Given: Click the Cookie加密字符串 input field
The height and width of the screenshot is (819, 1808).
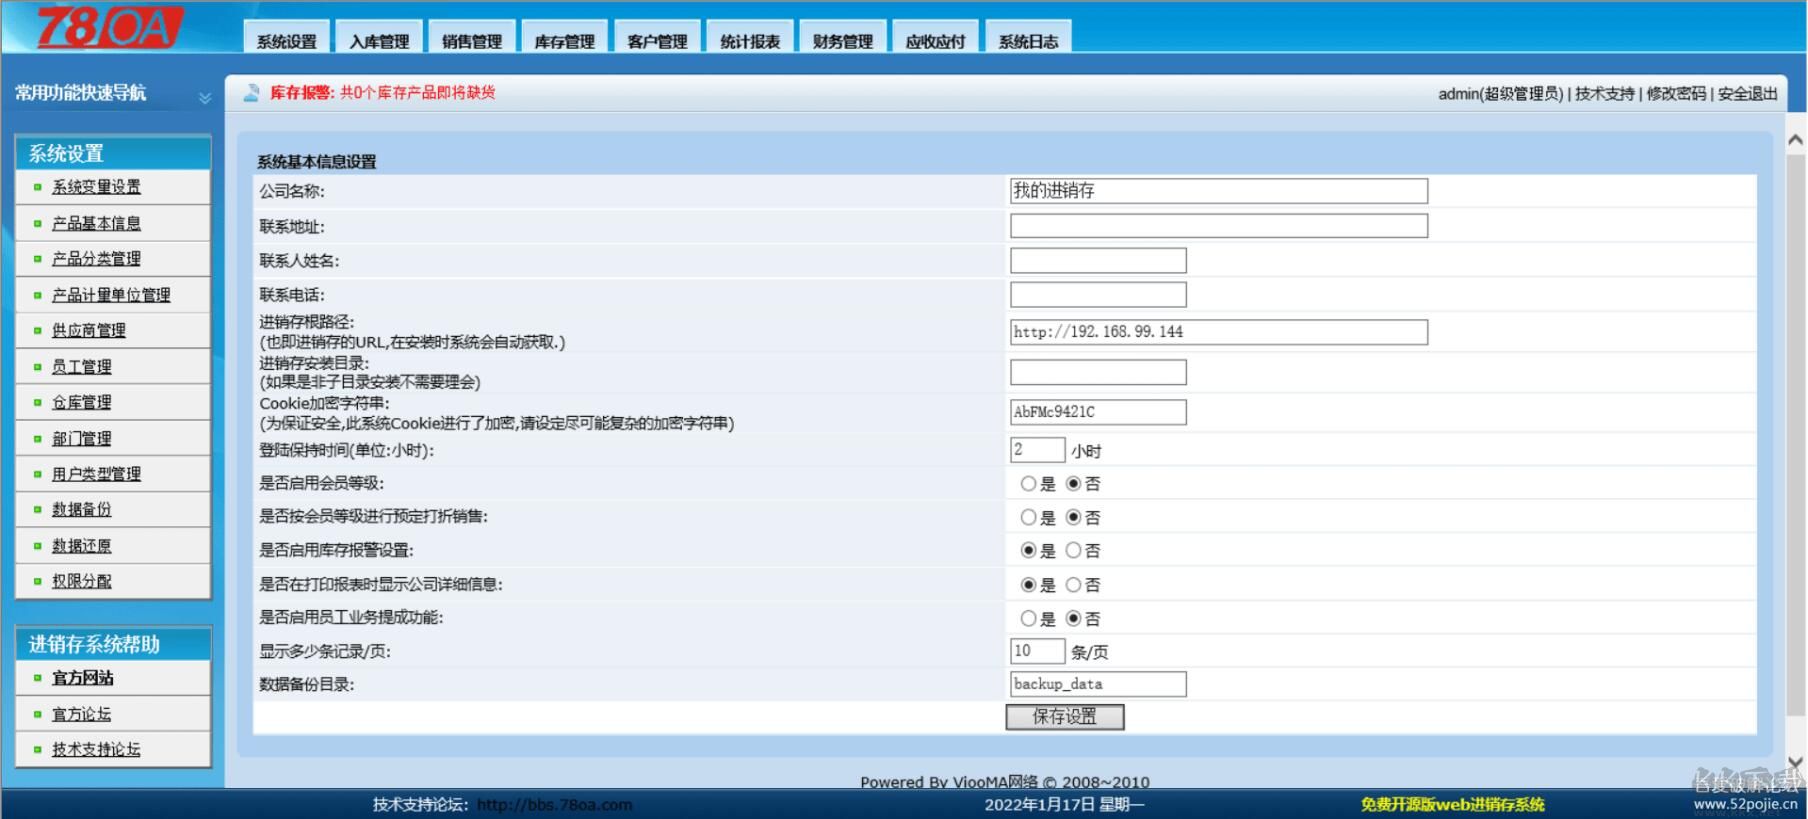Looking at the screenshot, I should [x=1097, y=412].
